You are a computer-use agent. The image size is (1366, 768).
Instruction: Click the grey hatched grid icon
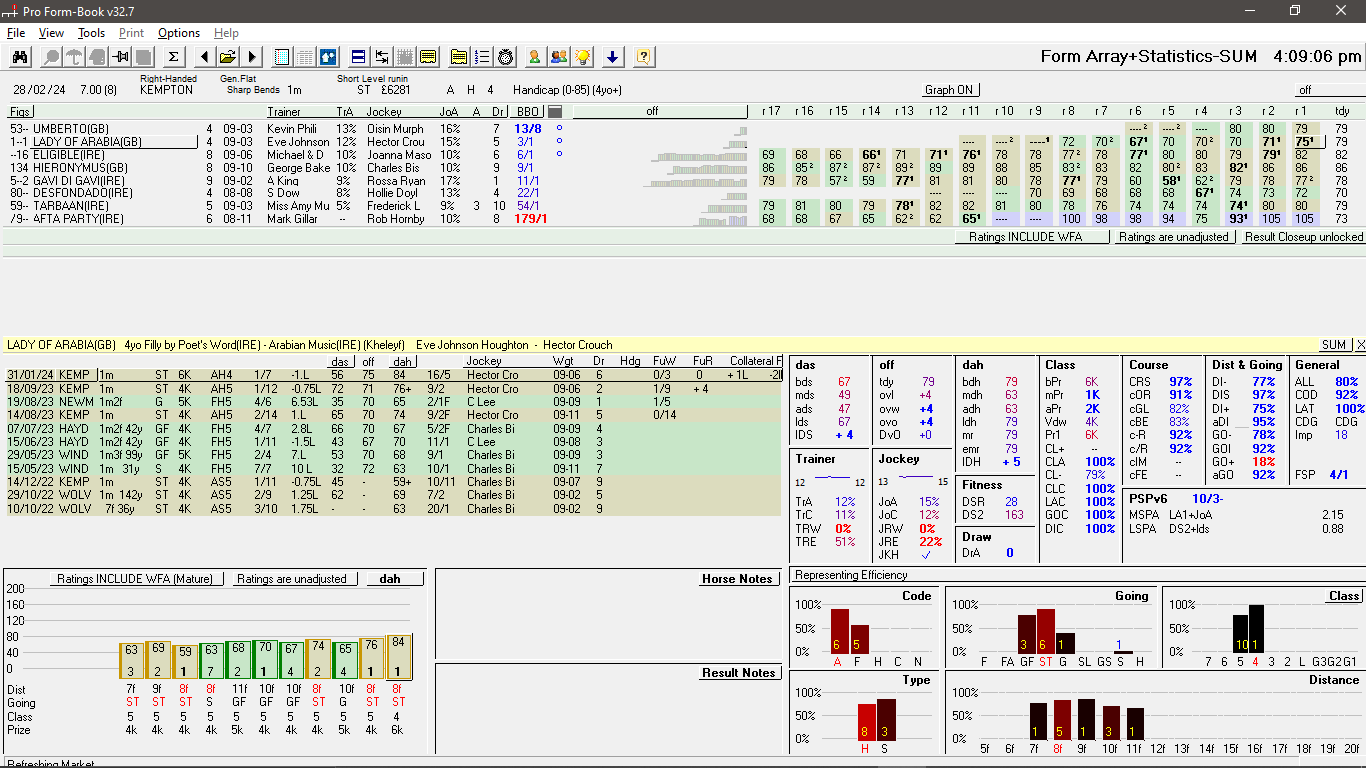point(405,57)
